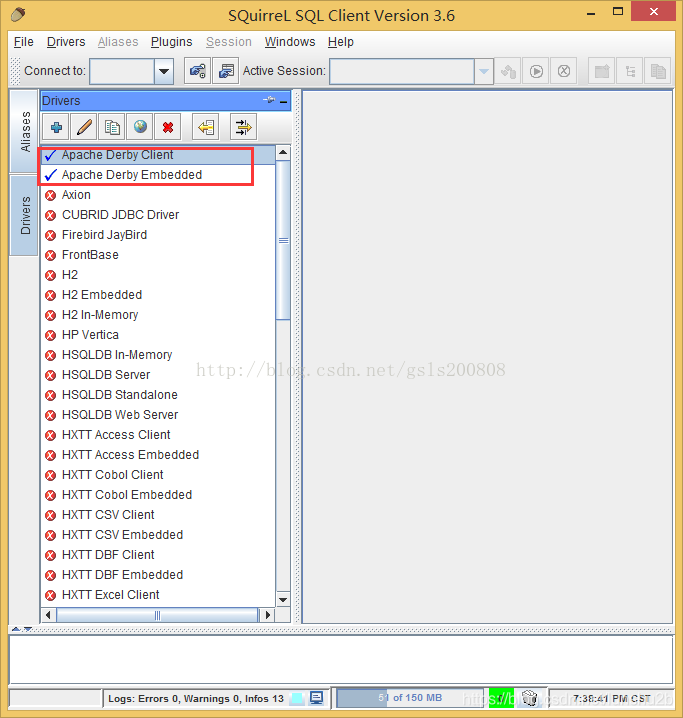Click the Create new driver plus icon
This screenshot has height=718, width=683.
tap(56, 127)
